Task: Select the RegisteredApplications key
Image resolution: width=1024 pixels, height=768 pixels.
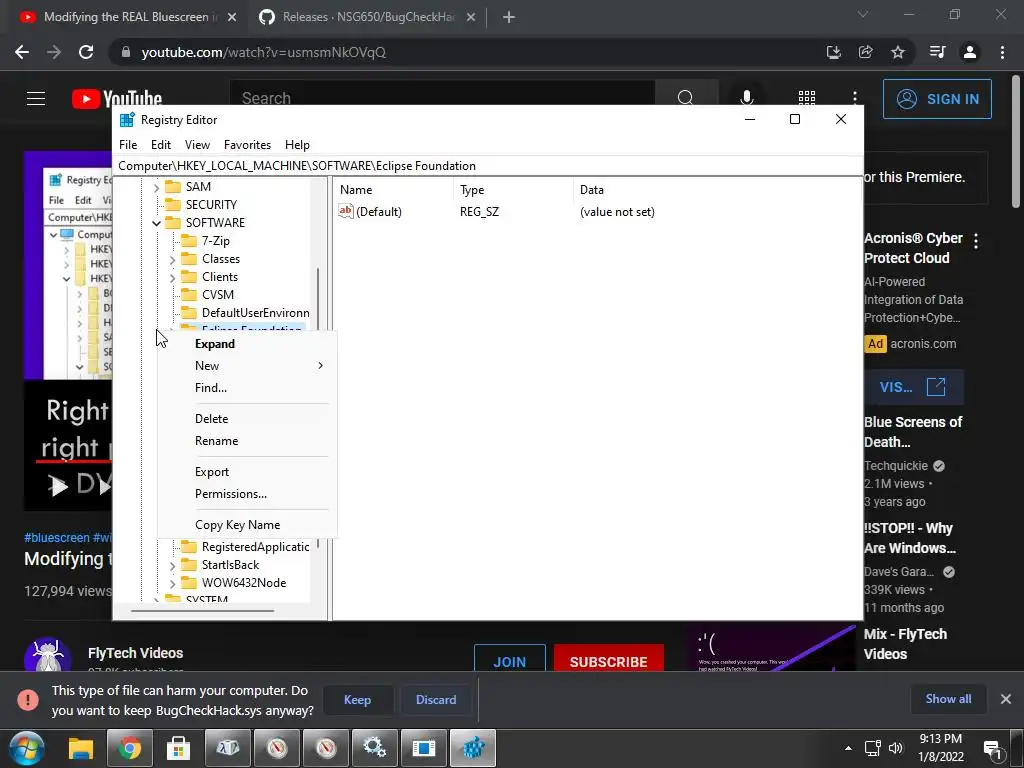Action: (x=255, y=547)
